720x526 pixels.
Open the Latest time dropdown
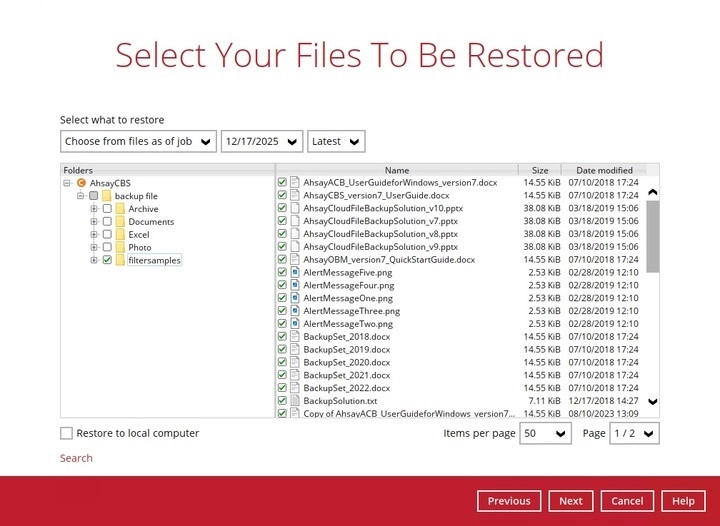(336, 141)
